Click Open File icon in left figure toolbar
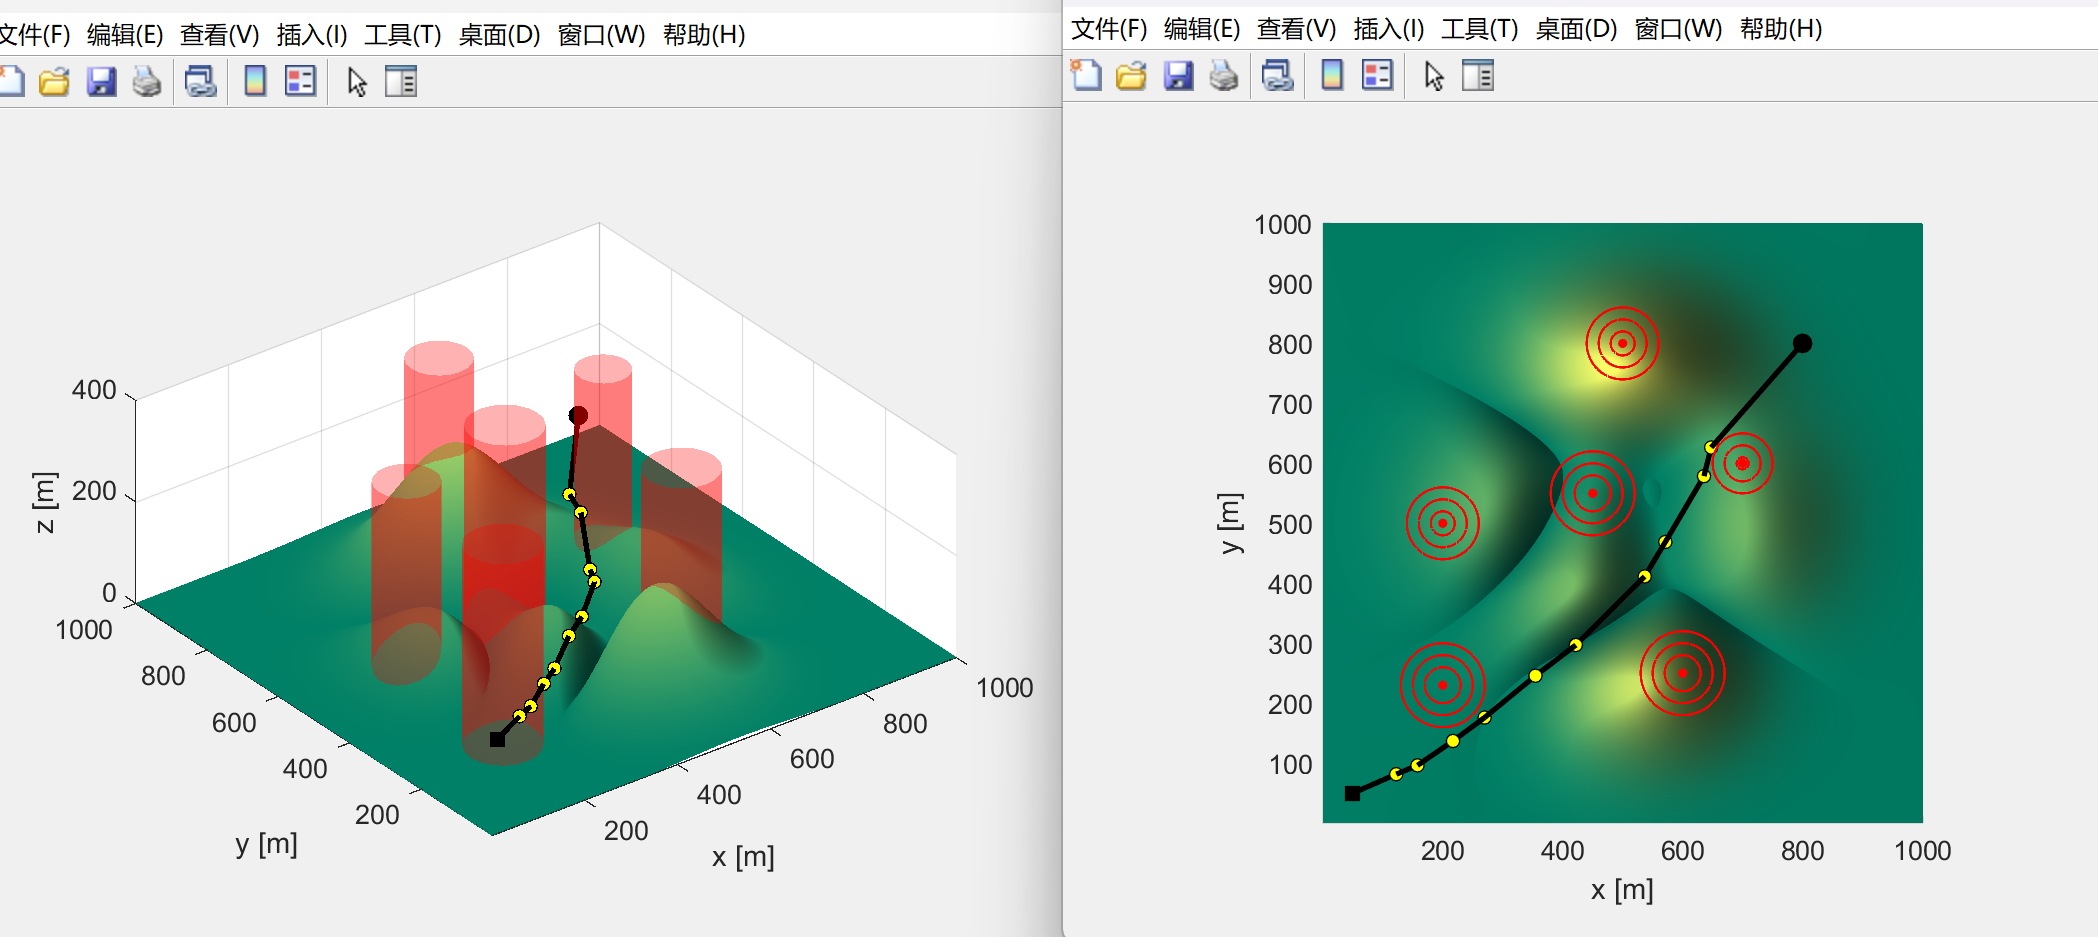Viewport: 2098px width, 937px height. pos(54,81)
